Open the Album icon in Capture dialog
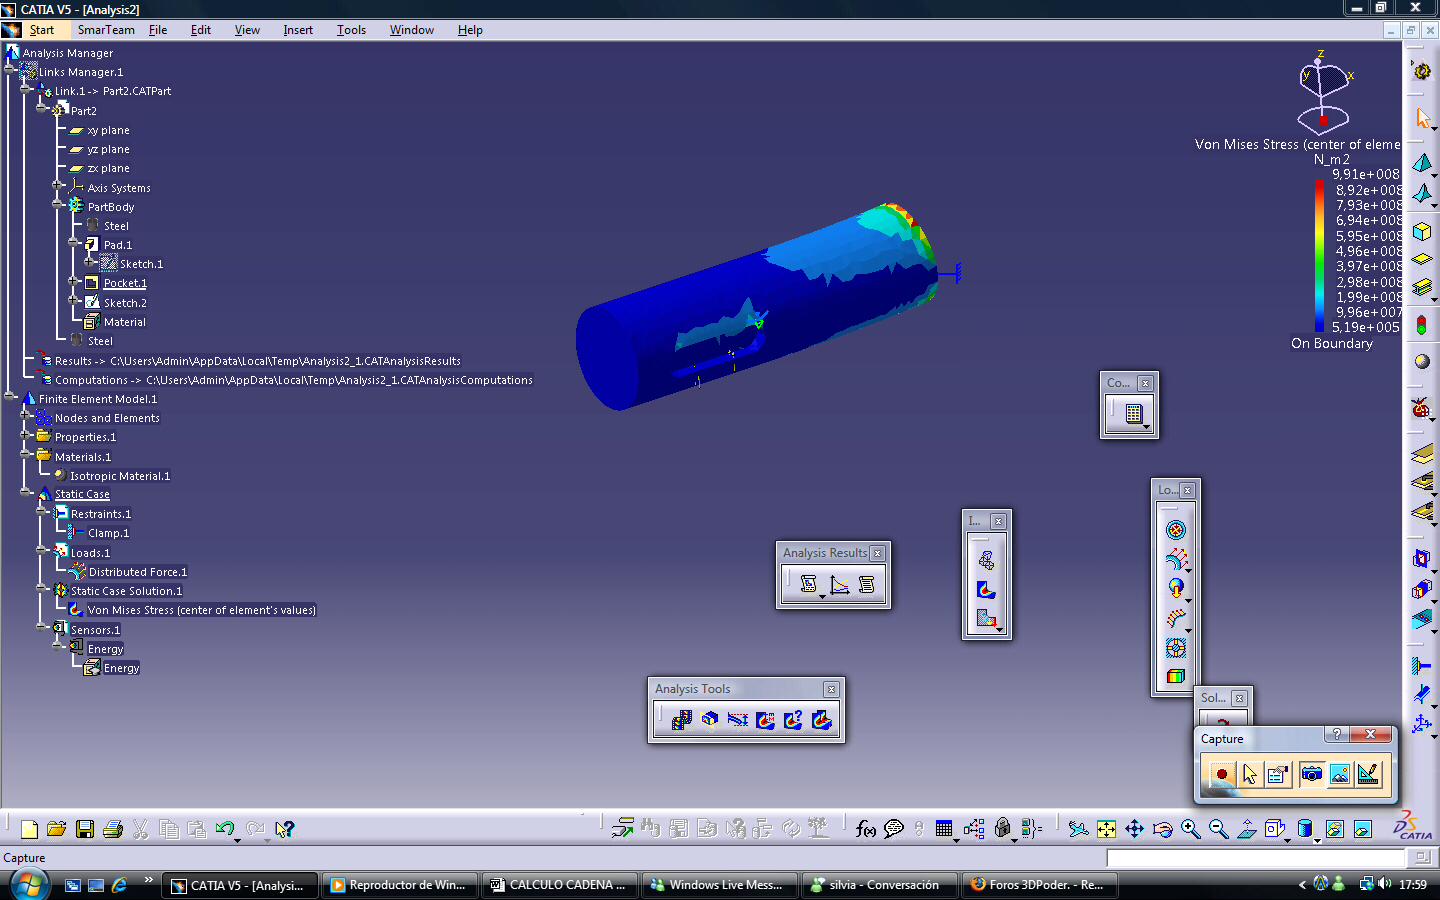 [1340, 774]
